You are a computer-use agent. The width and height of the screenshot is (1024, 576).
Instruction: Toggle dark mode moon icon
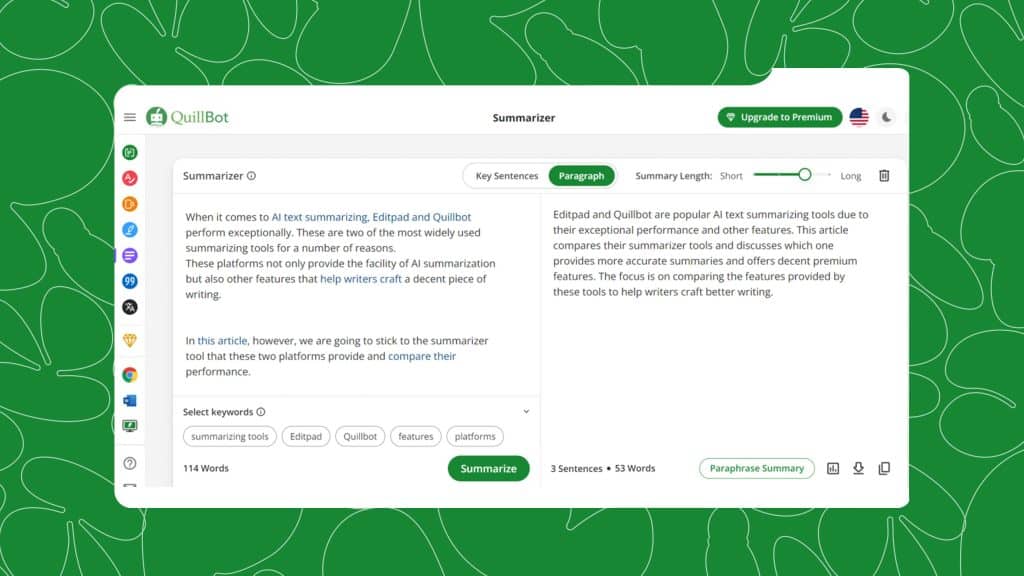pyautogui.click(x=887, y=117)
